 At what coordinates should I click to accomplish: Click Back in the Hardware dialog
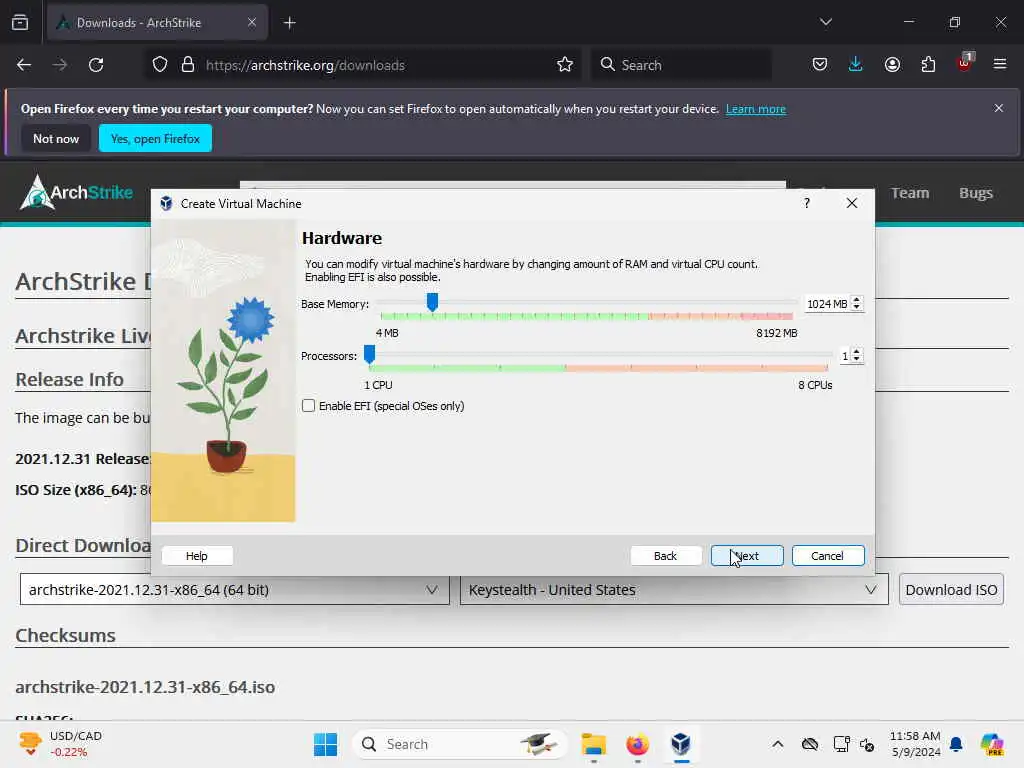click(x=665, y=556)
